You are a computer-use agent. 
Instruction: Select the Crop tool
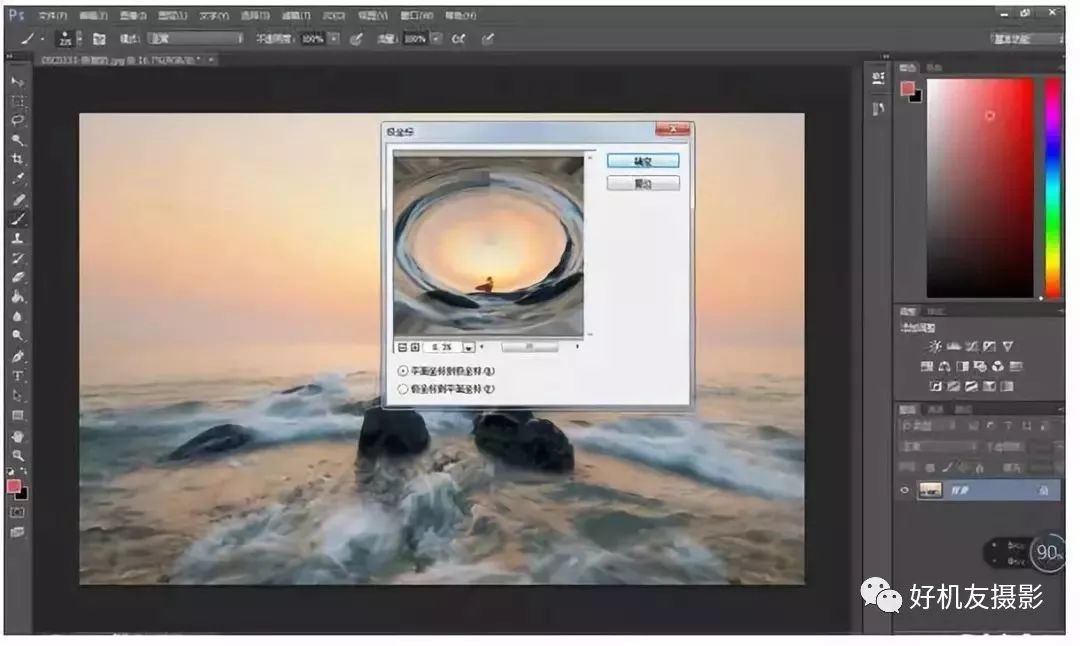[18, 160]
